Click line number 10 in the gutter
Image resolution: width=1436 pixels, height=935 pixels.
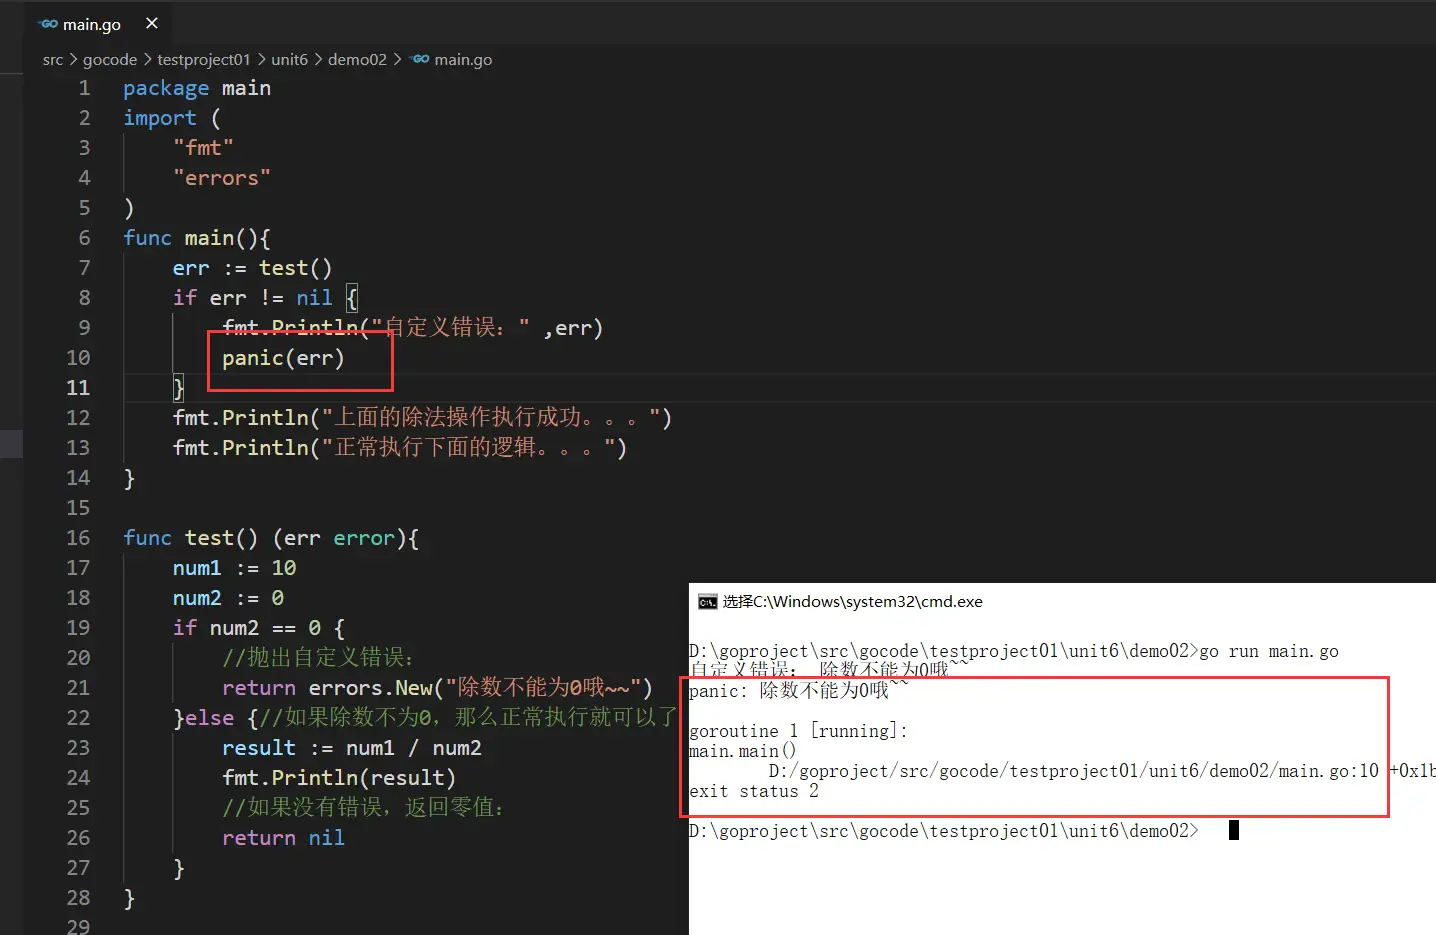click(78, 358)
